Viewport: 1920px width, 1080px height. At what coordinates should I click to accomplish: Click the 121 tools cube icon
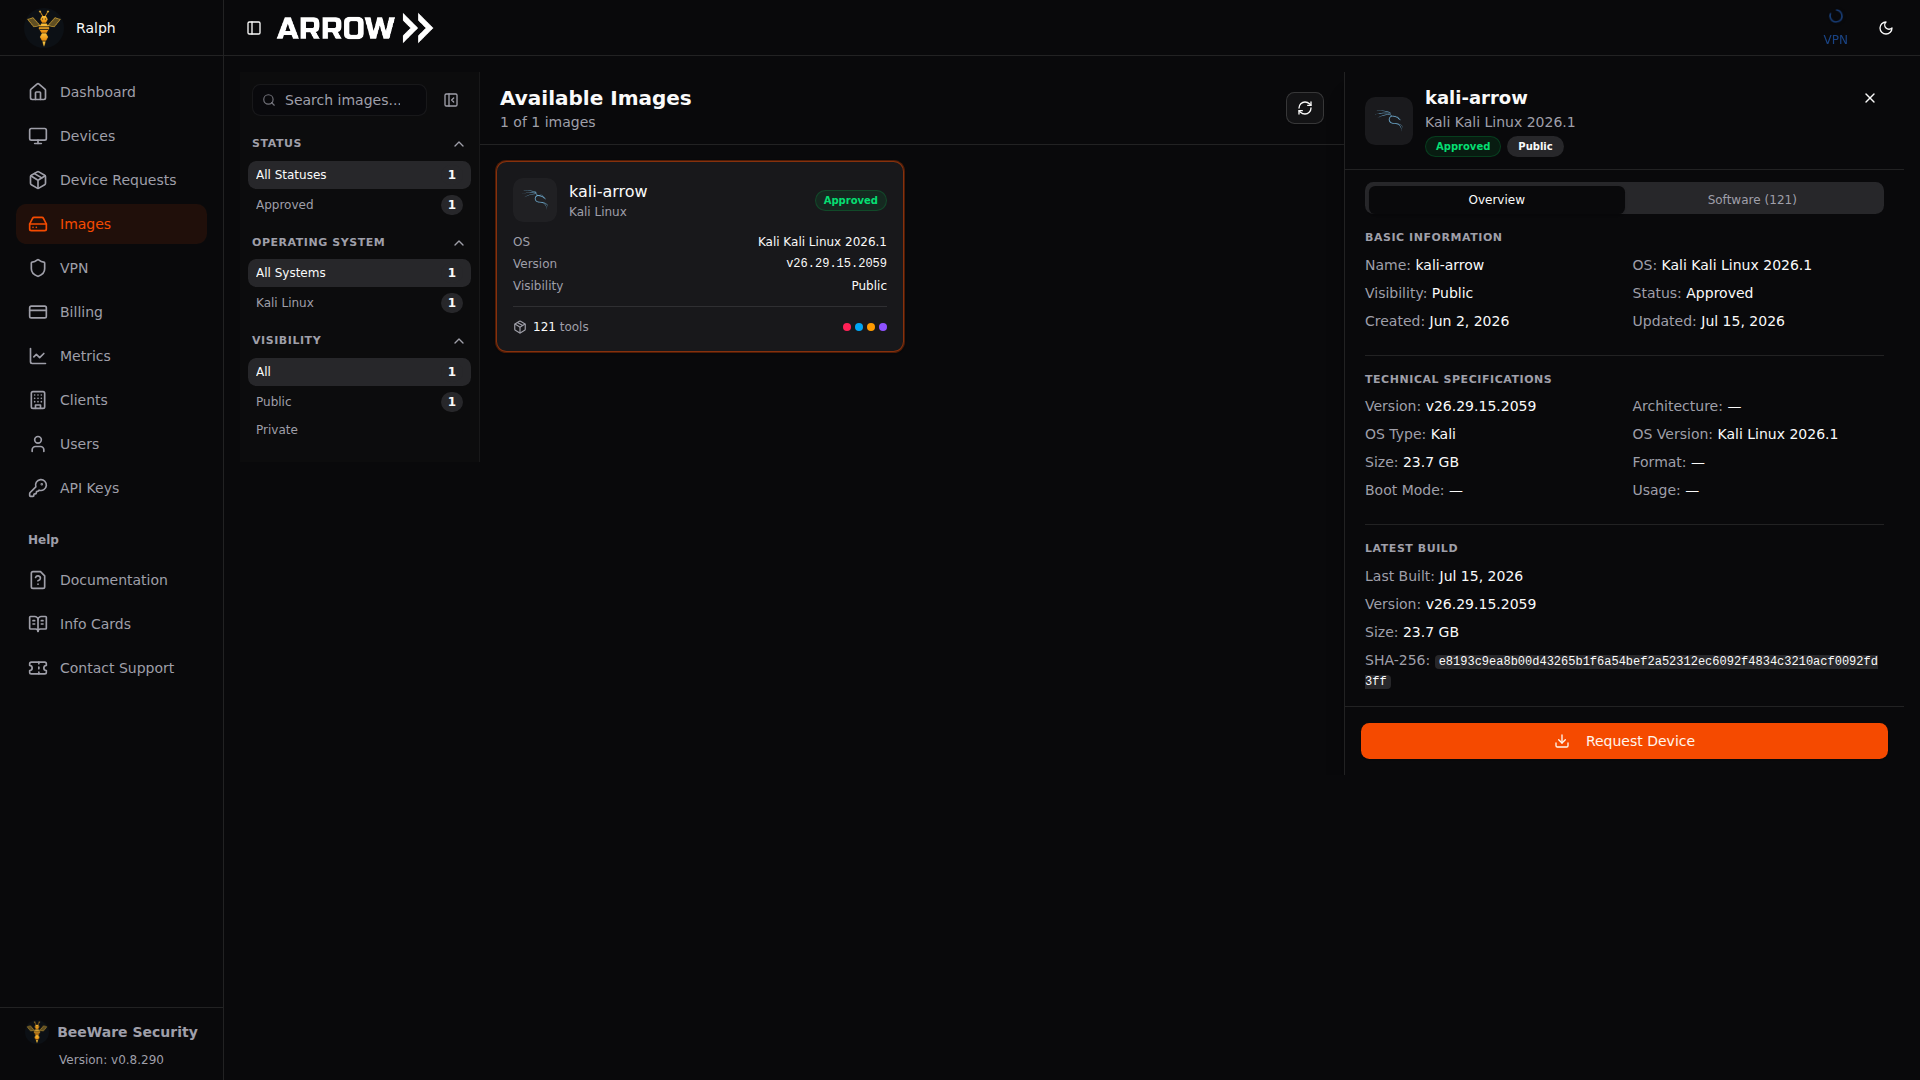click(520, 327)
